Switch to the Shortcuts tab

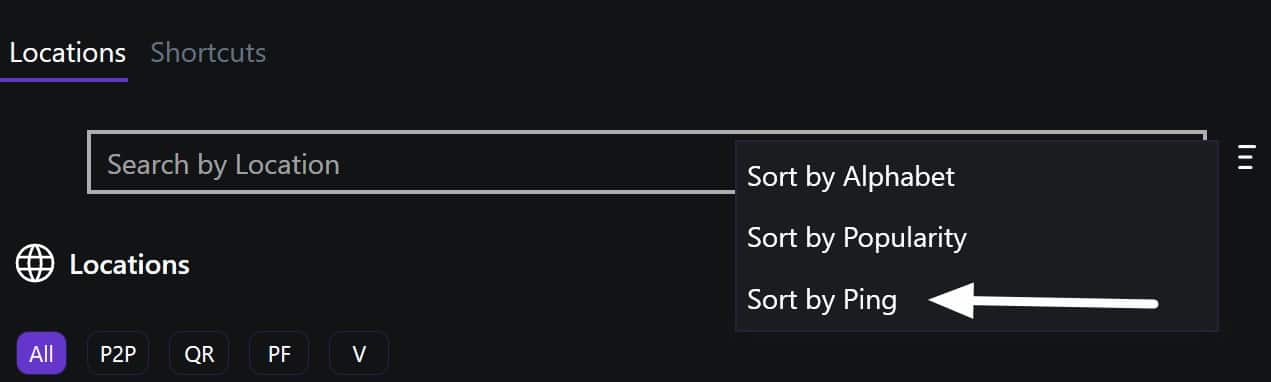pos(208,52)
